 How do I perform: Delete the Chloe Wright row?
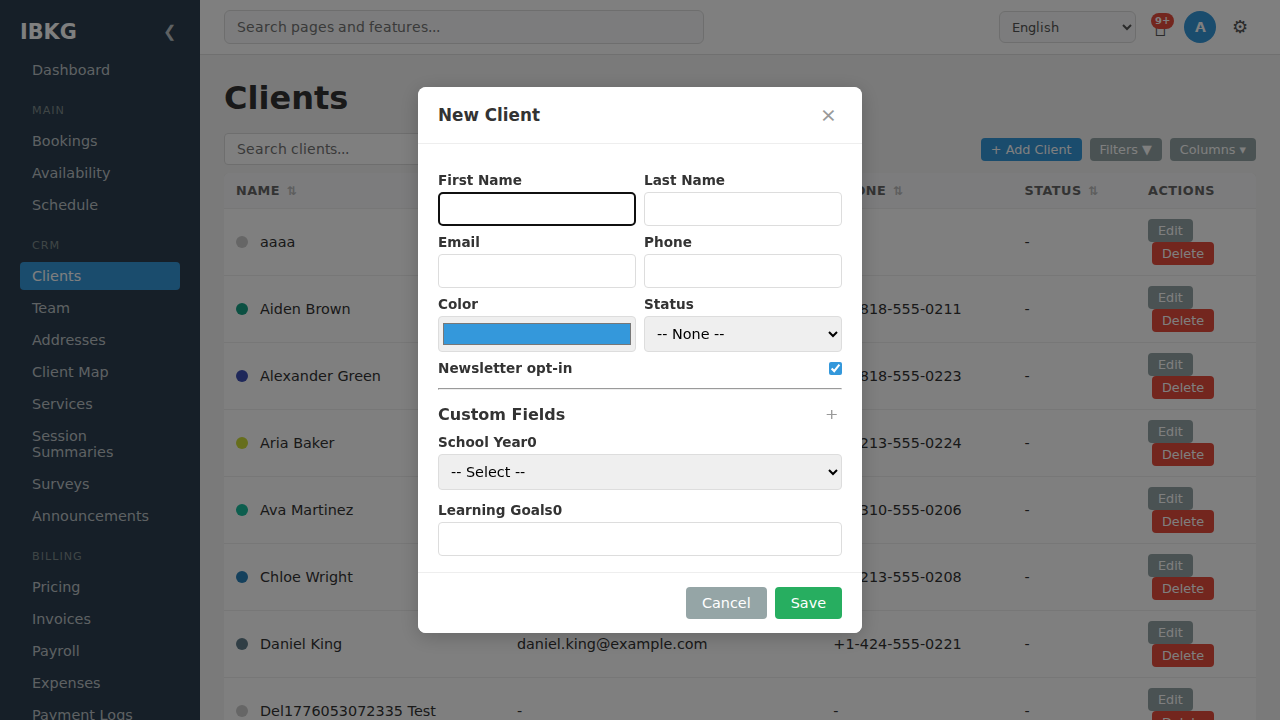tap(1183, 589)
